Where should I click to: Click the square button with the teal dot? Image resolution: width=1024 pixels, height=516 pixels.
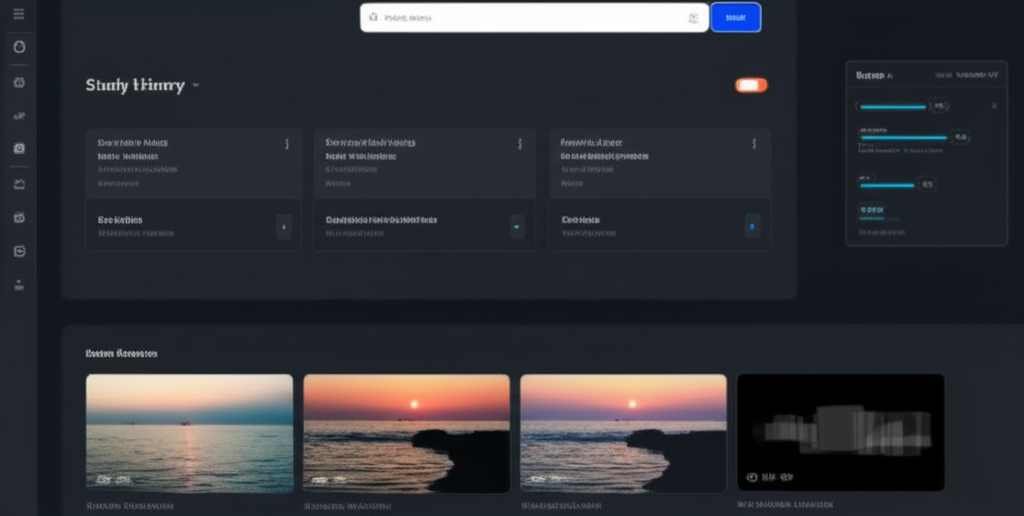click(517, 227)
